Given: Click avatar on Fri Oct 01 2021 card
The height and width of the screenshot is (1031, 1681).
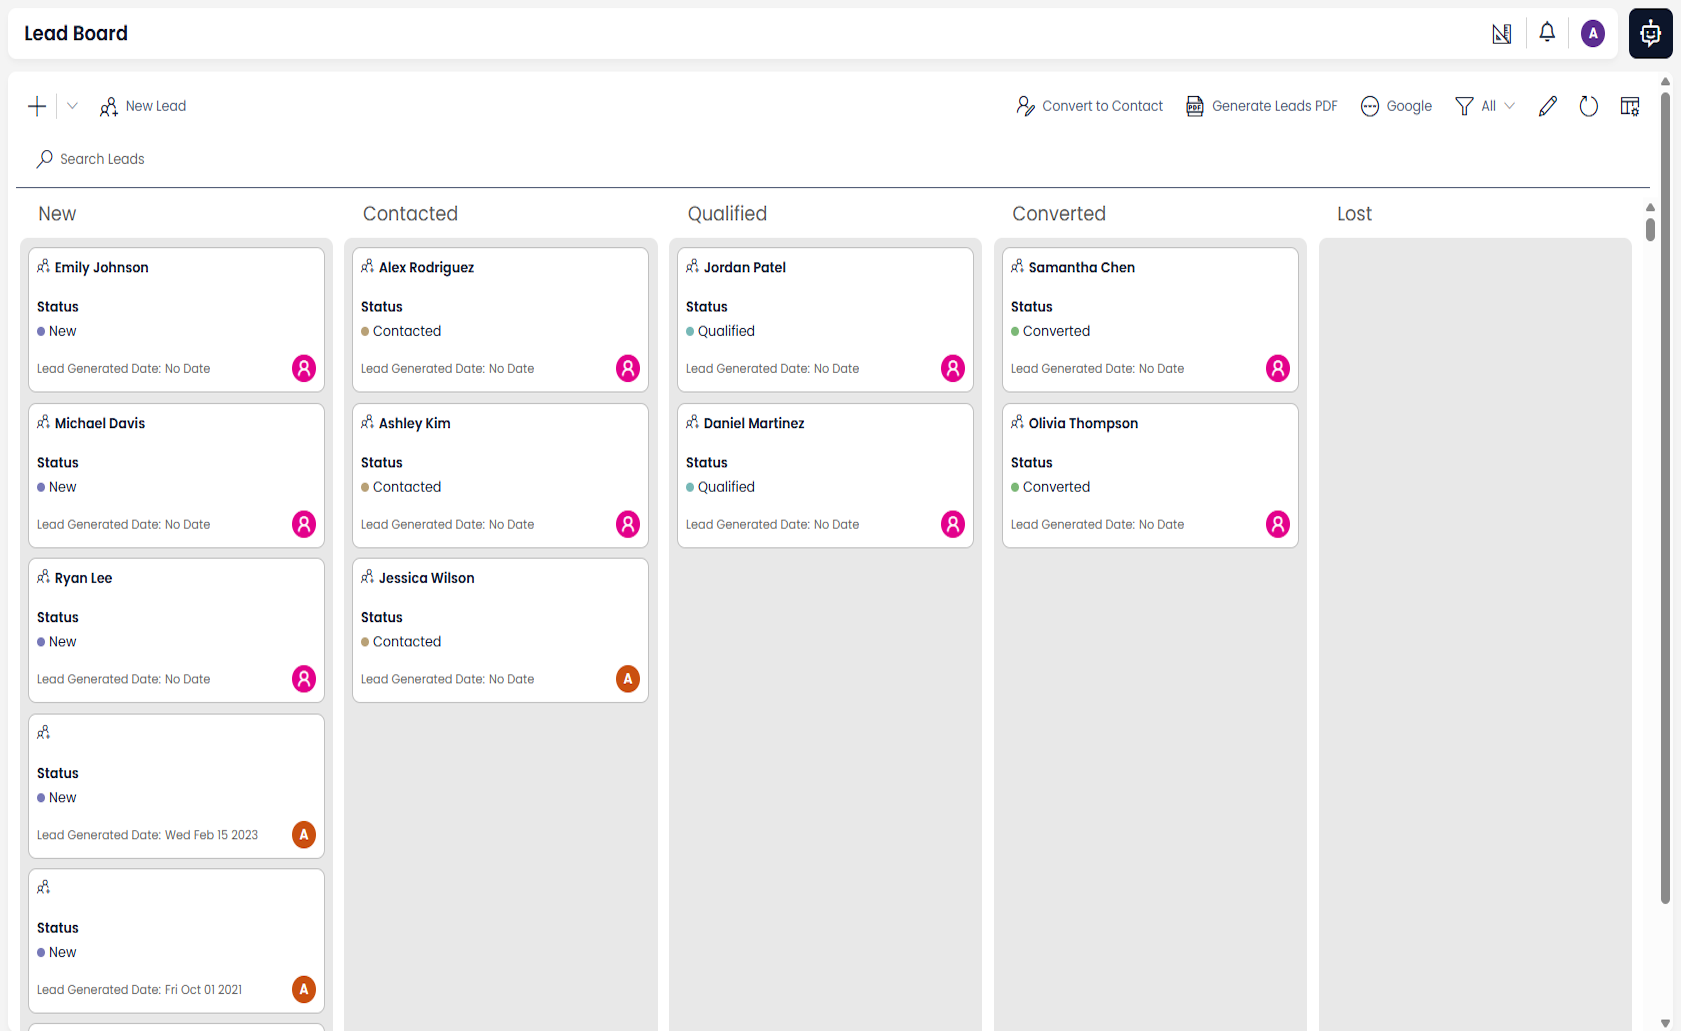Looking at the screenshot, I should (x=304, y=990).
